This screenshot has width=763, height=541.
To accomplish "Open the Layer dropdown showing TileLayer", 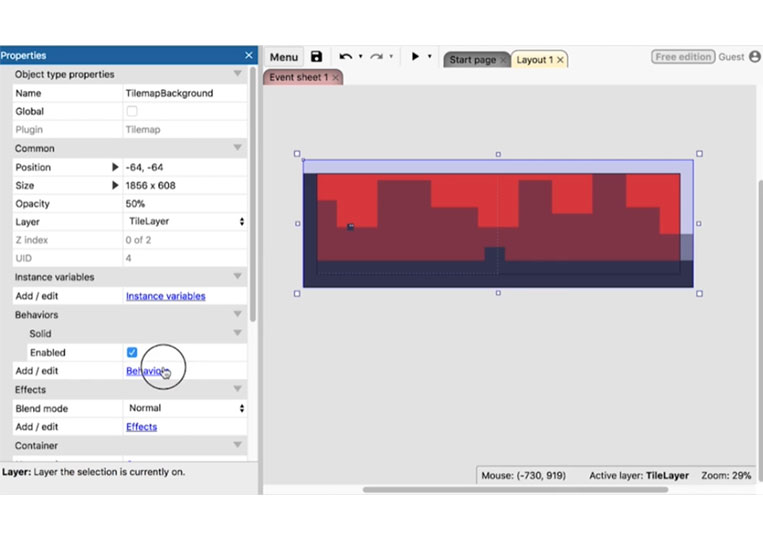I will [x=185, y=221].
